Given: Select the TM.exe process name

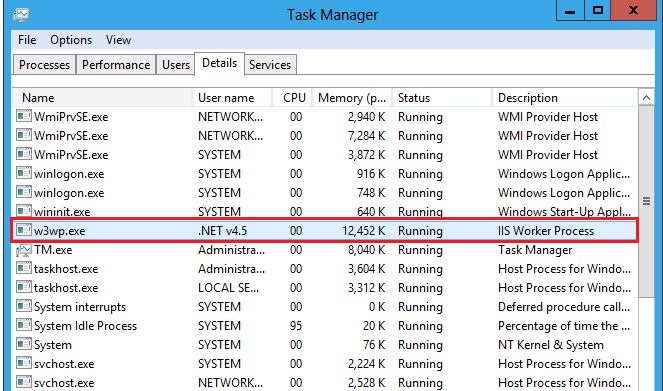Looking at the screenshot, I should (x=53, y=250).
